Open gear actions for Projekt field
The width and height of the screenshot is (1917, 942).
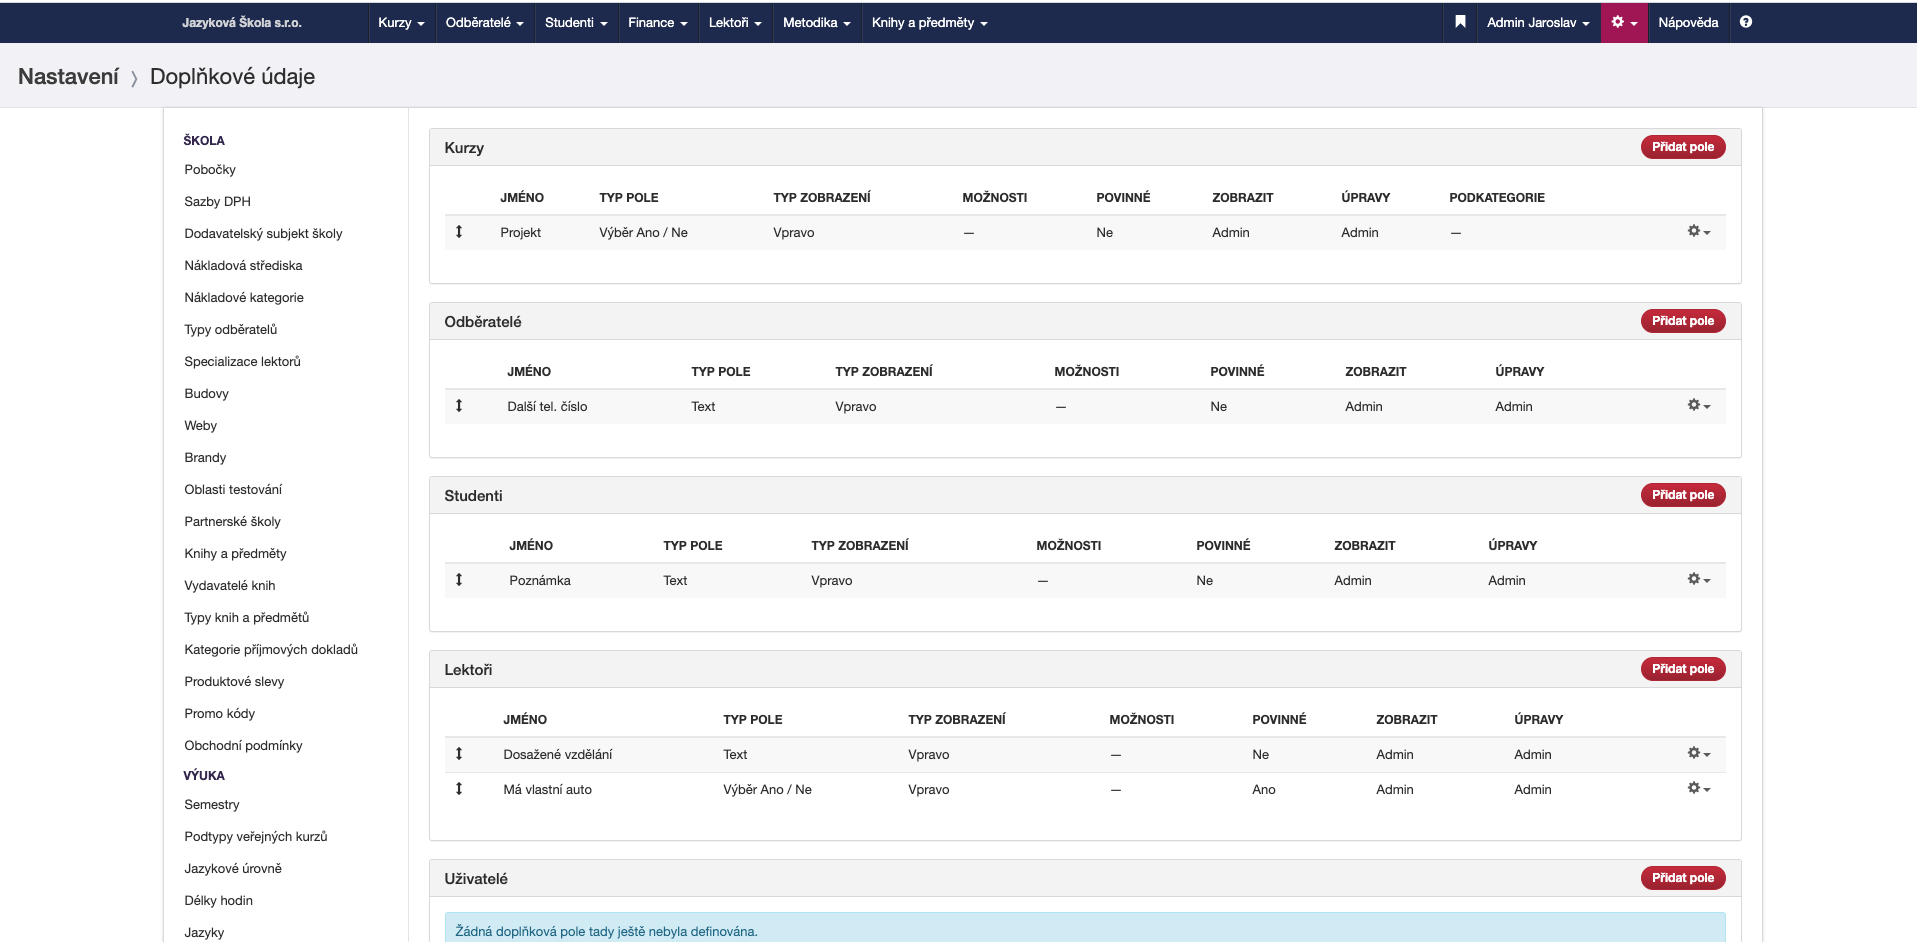pos(1699,232)
